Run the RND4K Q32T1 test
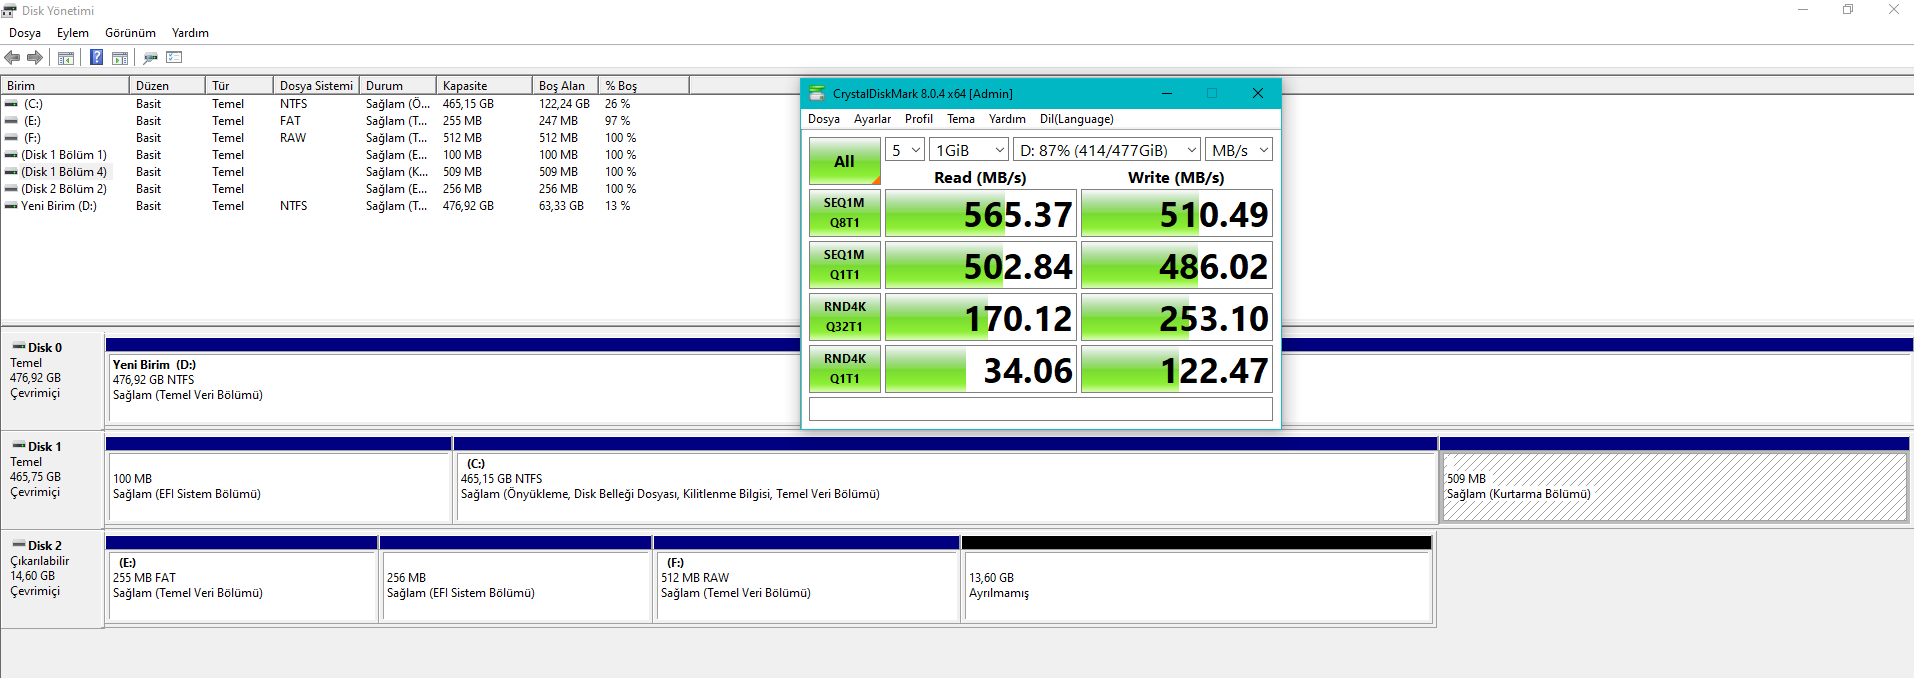The image size is (1914, 678). [844, 317]
